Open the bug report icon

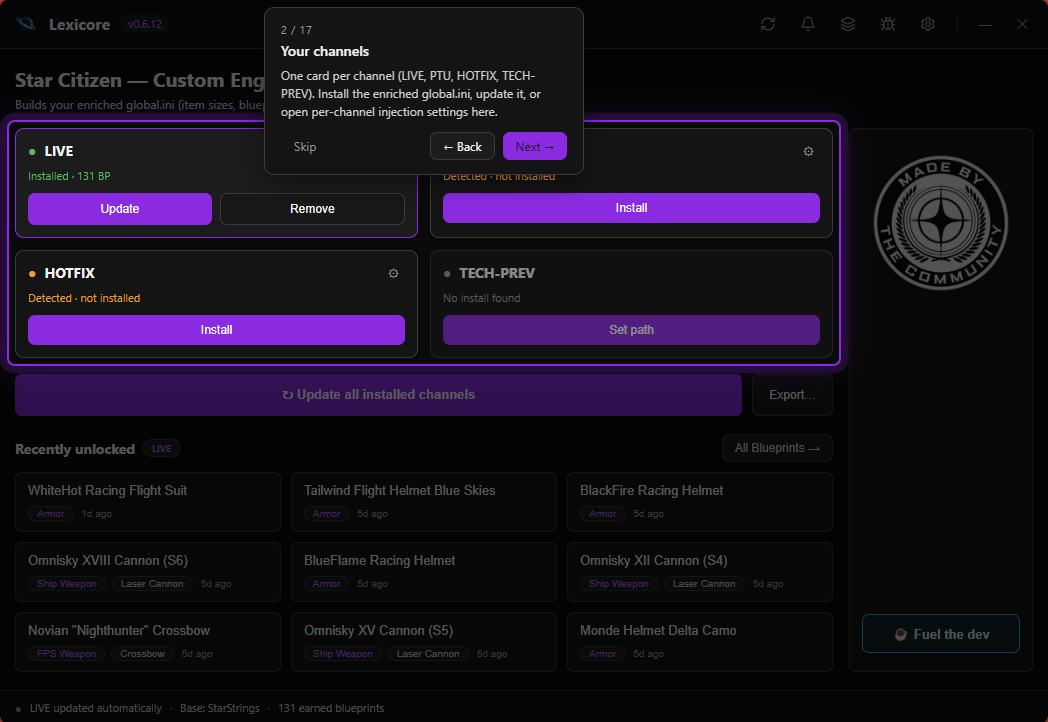pyautogui.click(x=888, y=24)
